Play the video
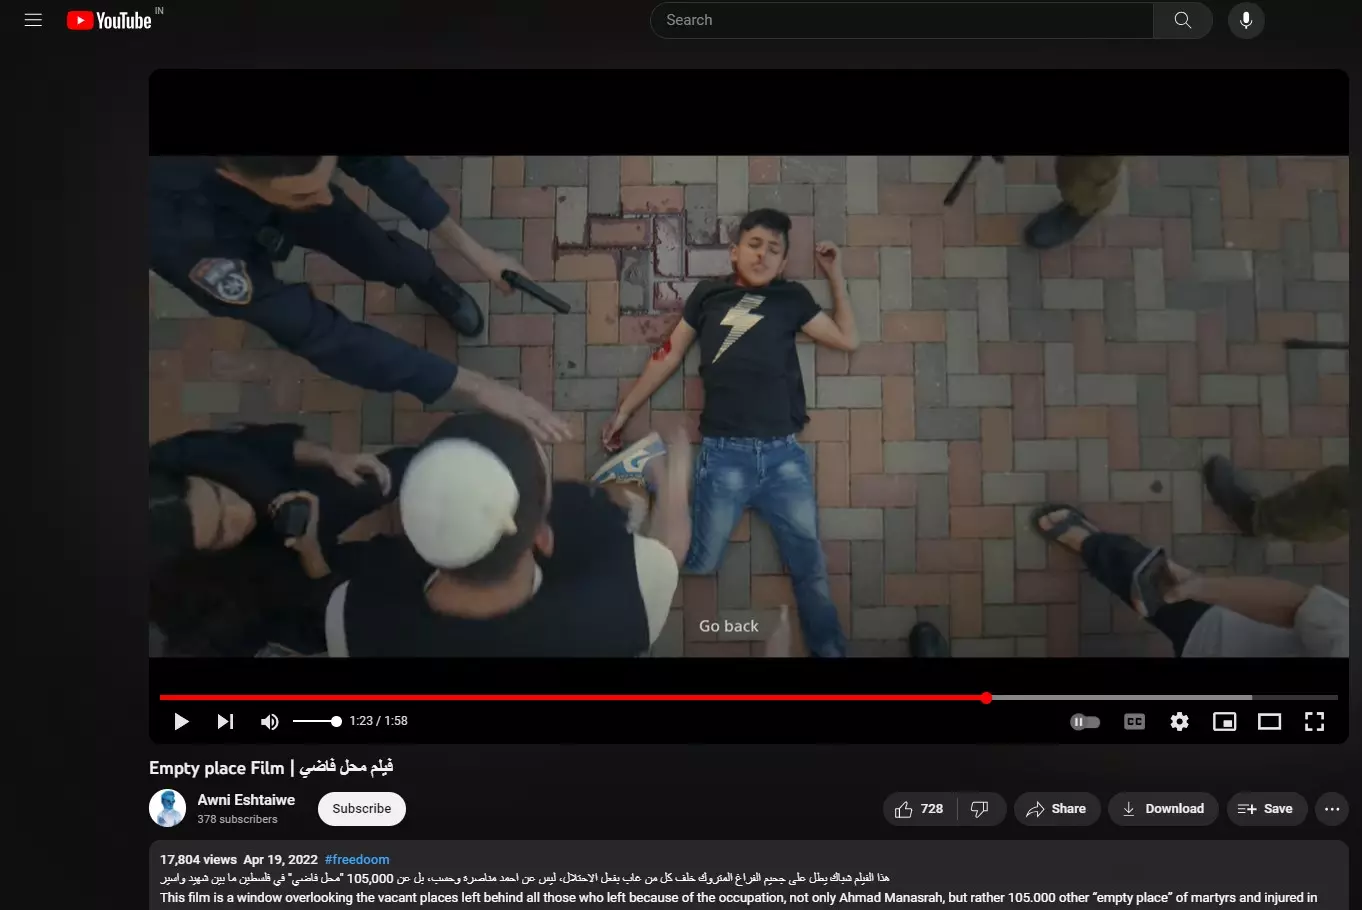The image size is (1362, 910). tap(181, 721)
